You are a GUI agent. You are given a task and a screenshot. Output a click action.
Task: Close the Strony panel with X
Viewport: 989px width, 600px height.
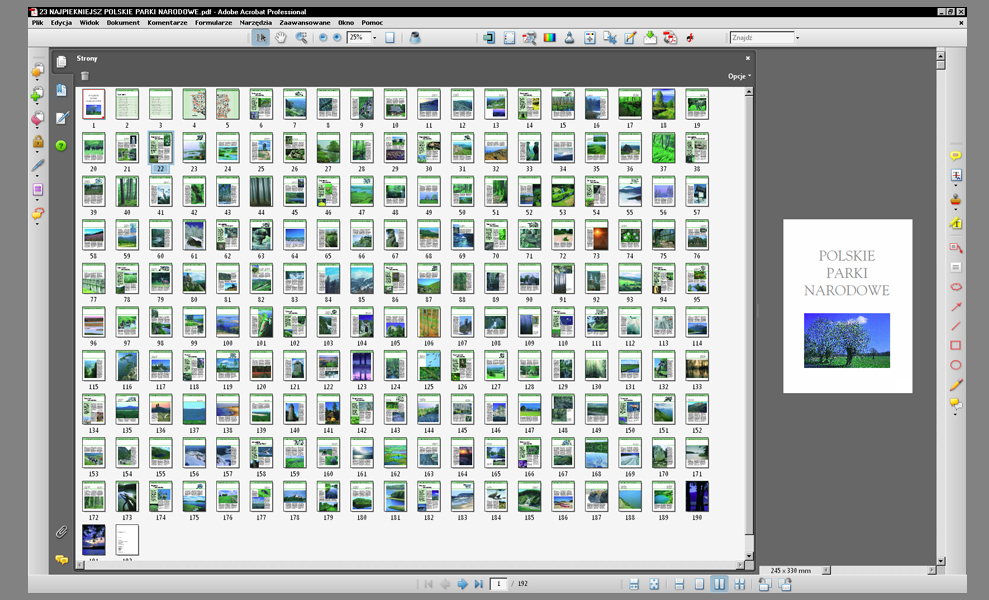click(748, 58)
